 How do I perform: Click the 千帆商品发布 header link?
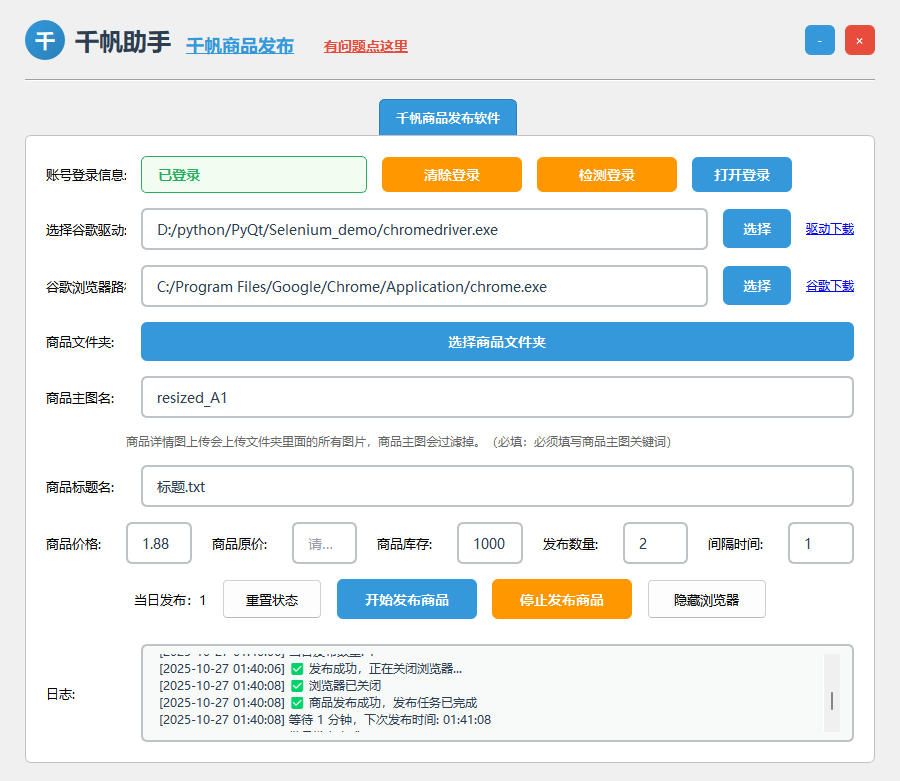(x=239, y=46)
